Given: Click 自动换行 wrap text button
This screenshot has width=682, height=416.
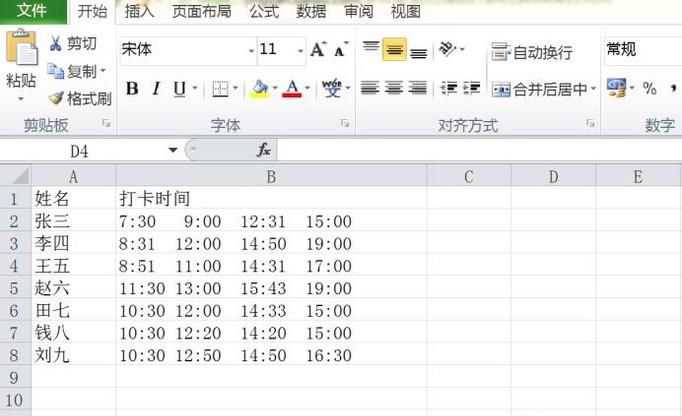Looking at the screenshot, I should click(532, 52).
